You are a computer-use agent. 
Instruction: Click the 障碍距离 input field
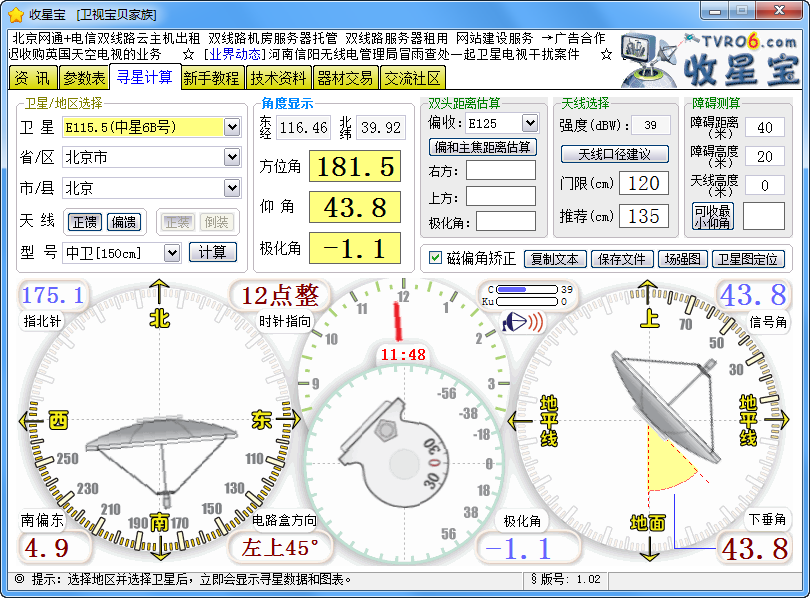765,128
